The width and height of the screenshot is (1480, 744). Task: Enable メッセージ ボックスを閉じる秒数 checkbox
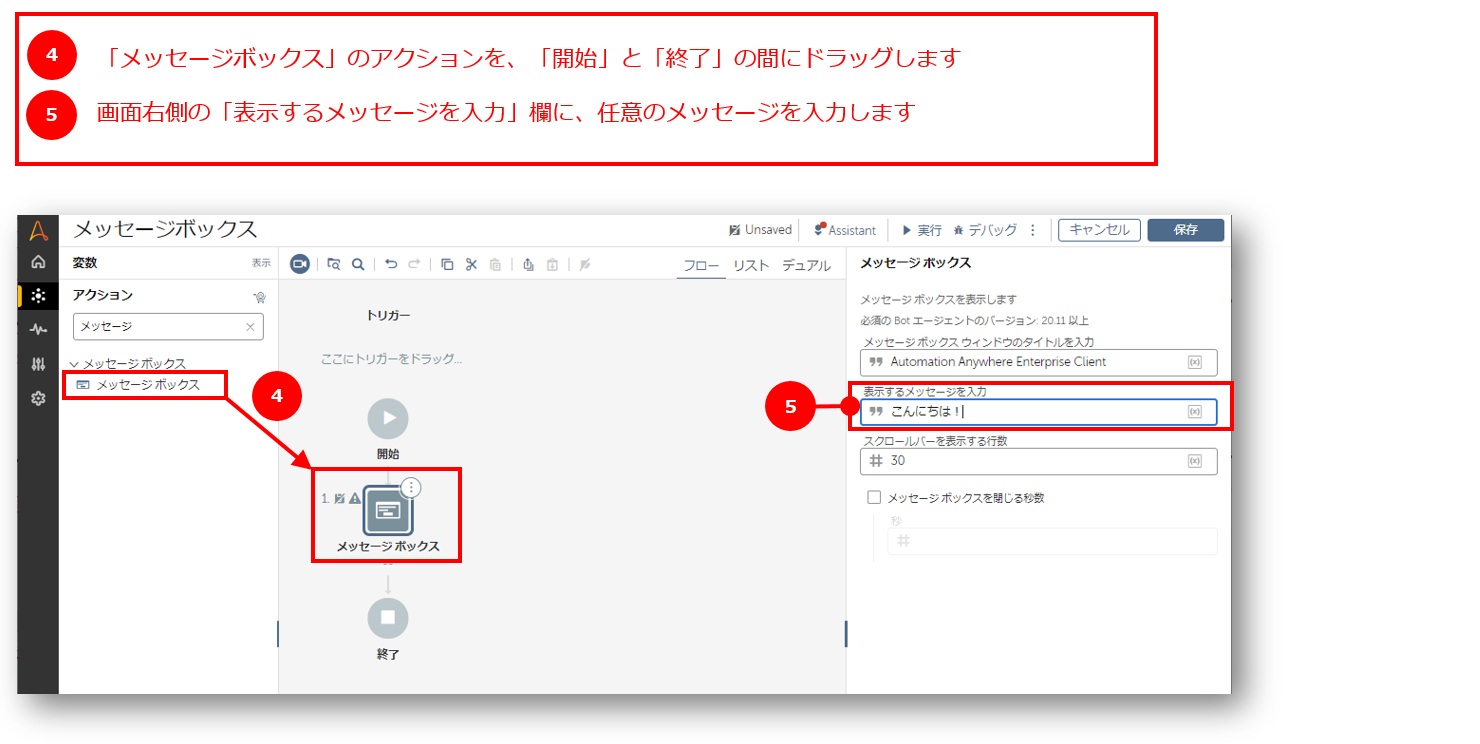874,497
